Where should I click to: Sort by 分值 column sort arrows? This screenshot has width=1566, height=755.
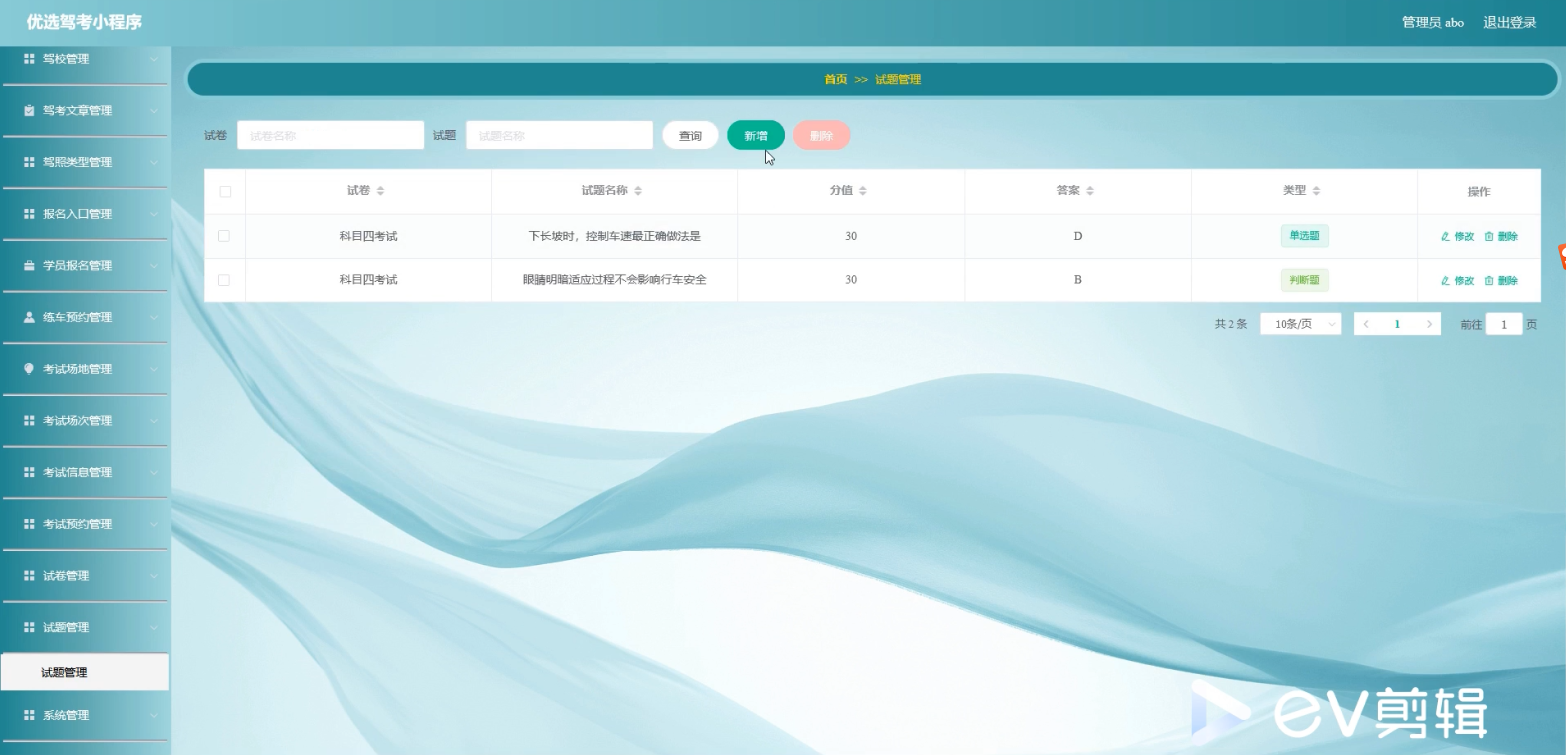(863, 191)
